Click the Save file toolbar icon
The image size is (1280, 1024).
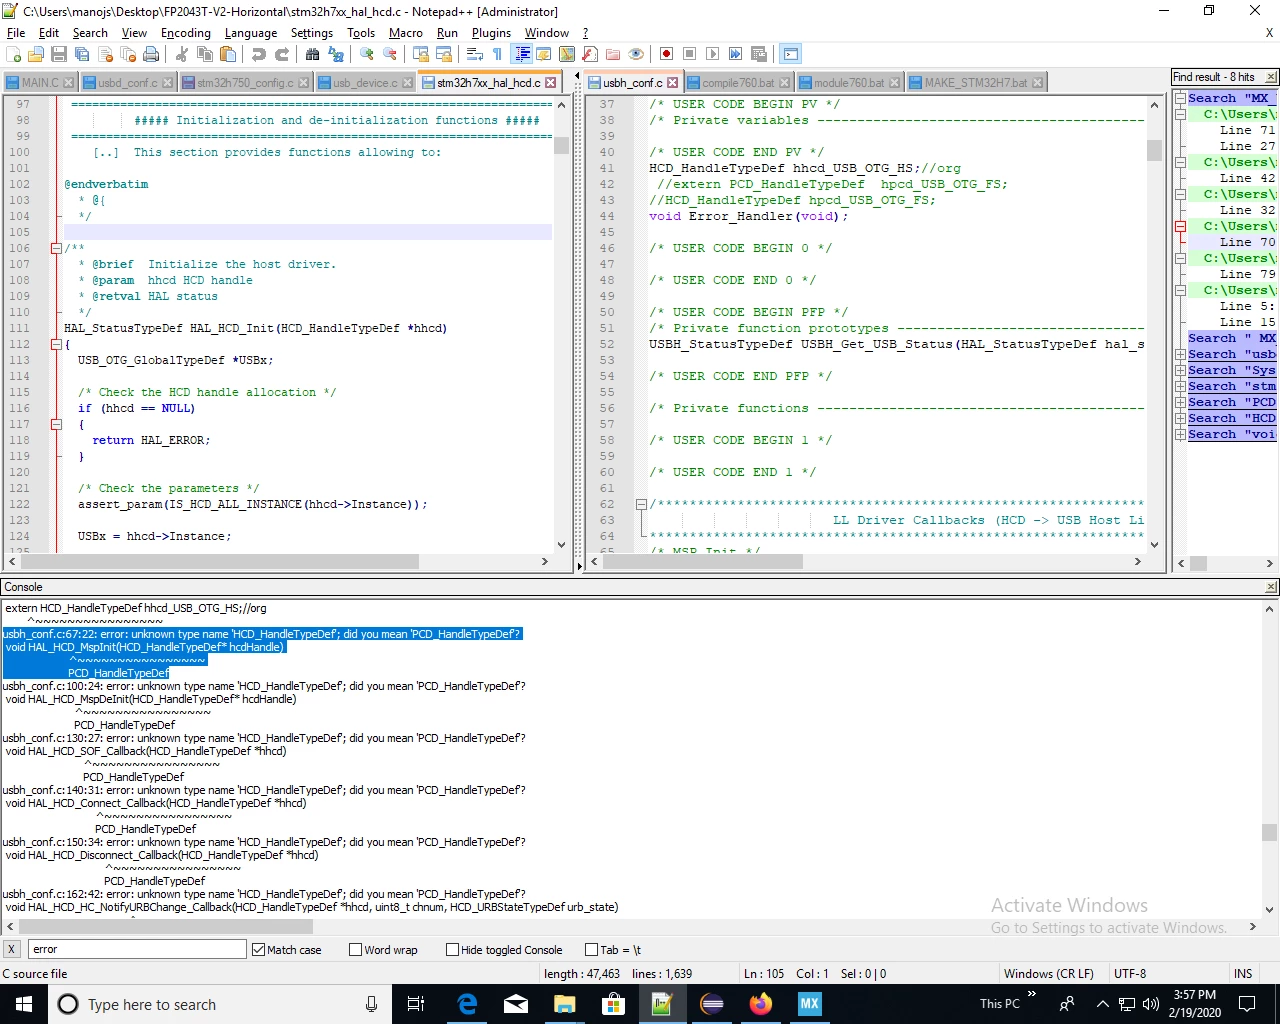tap(59, 54)
